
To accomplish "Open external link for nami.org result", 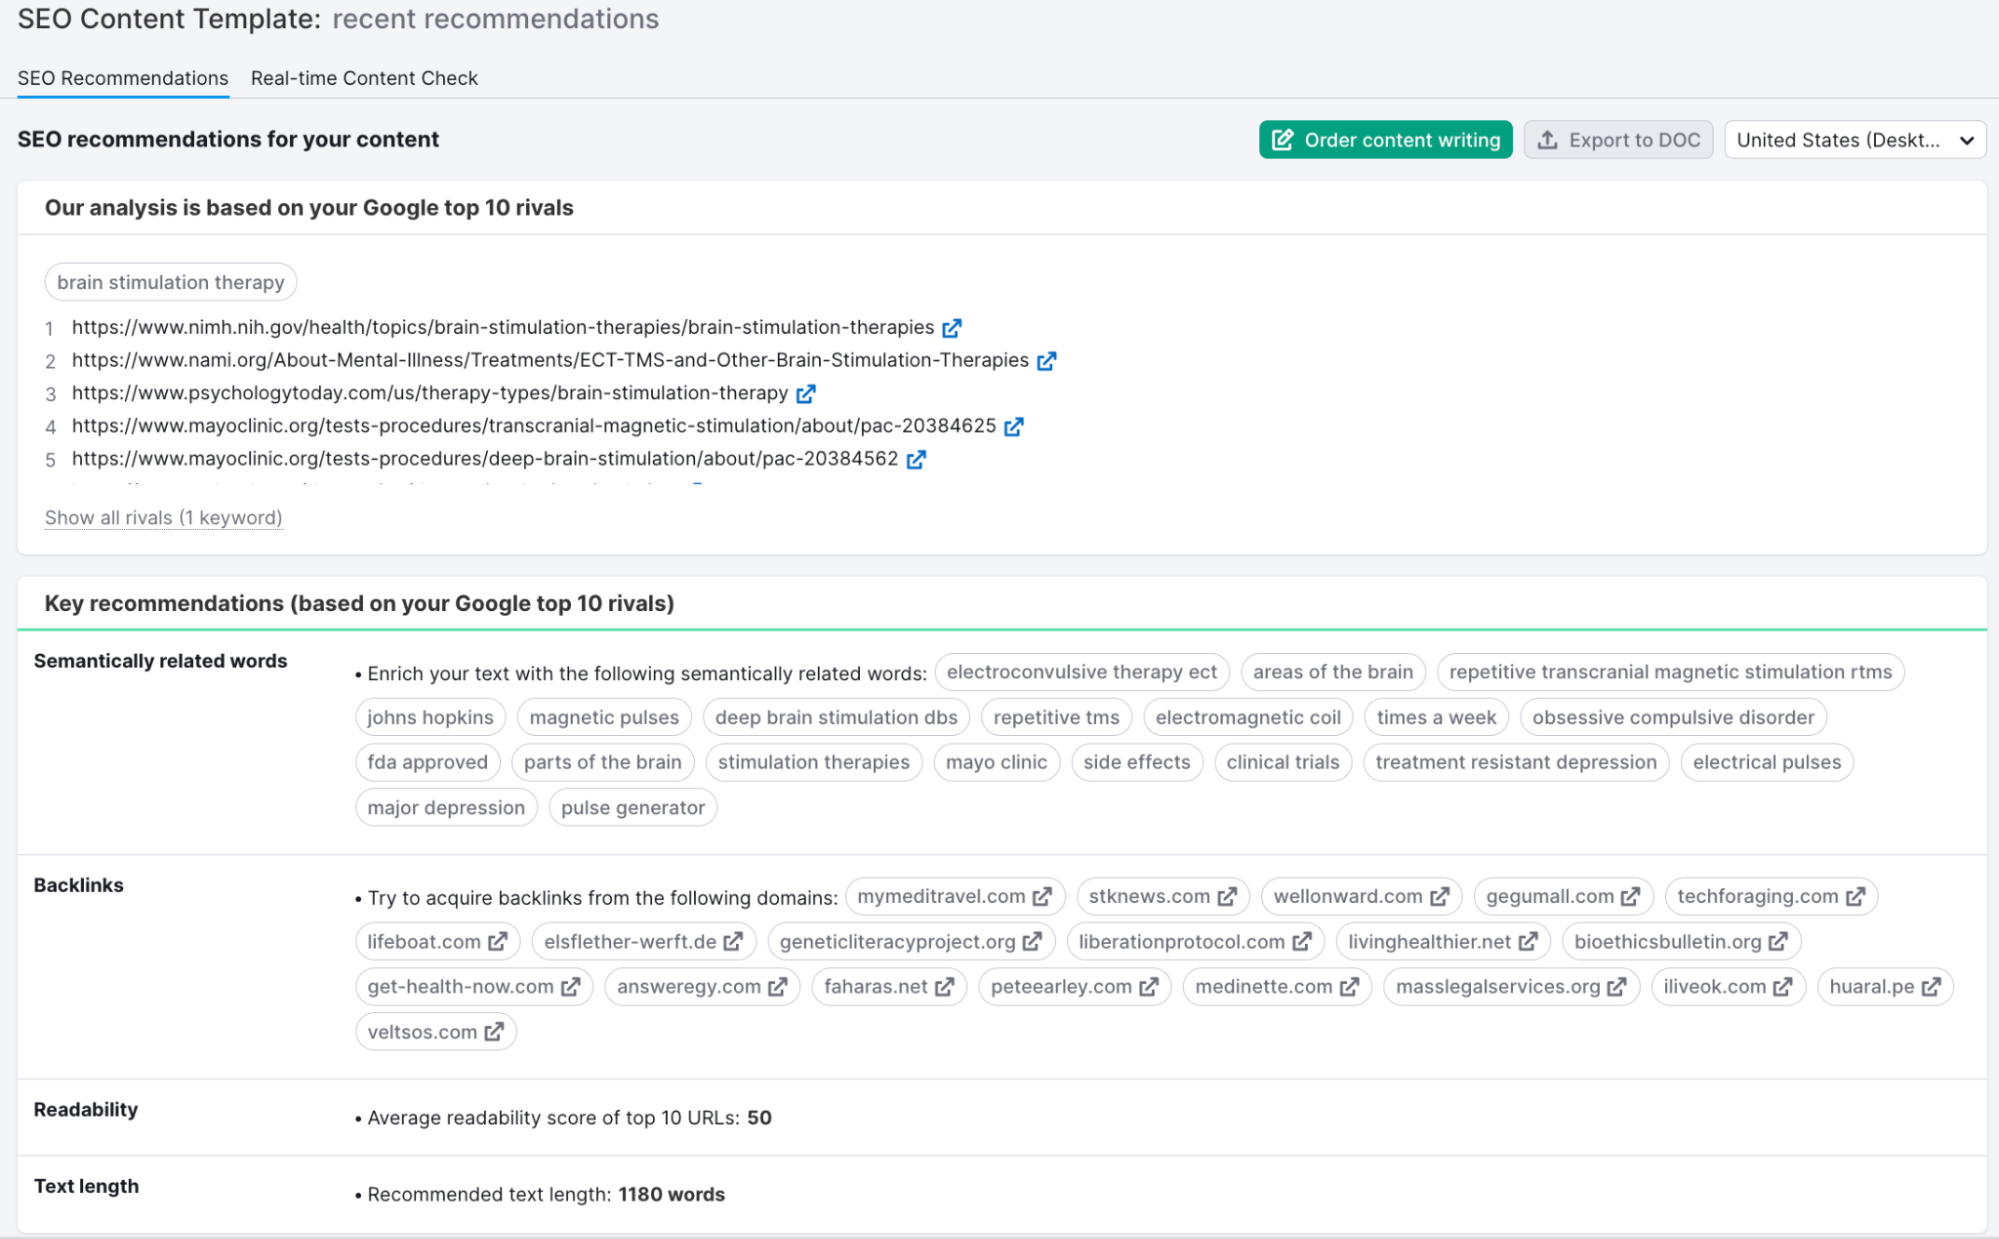I will tap(1047, 360).
